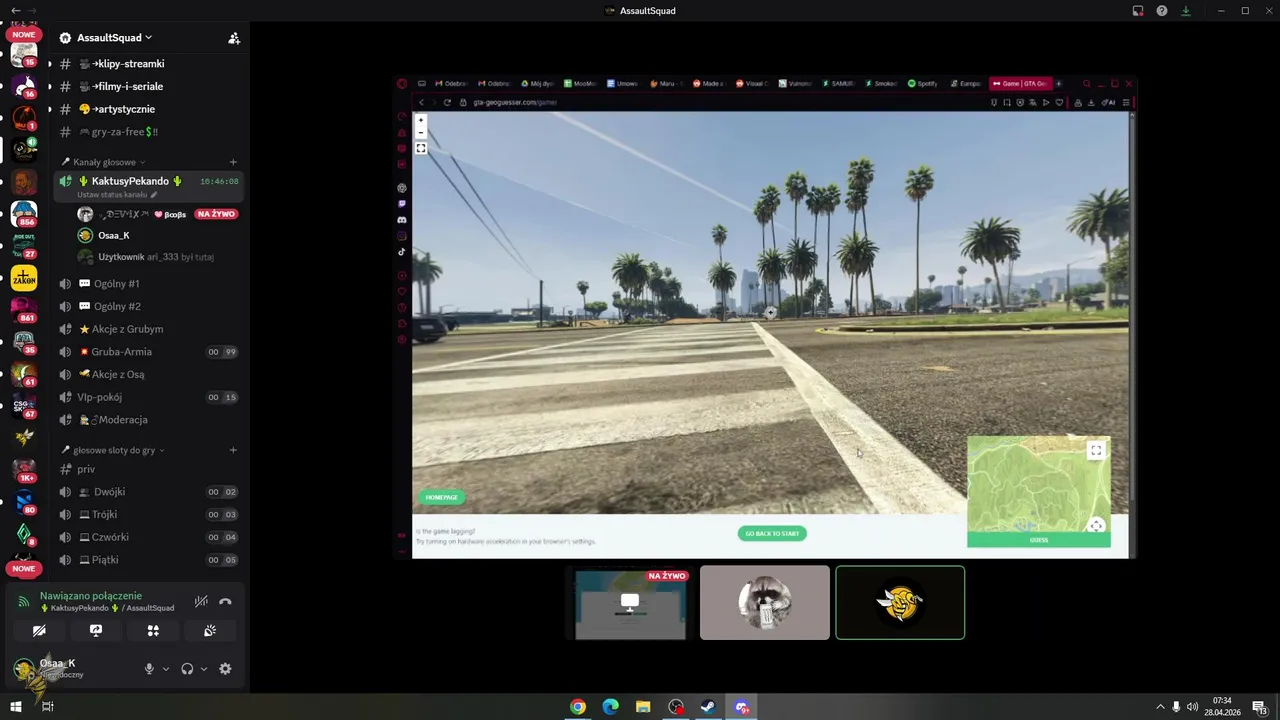Select the raccoon avatar participant tile

(765, 602)
